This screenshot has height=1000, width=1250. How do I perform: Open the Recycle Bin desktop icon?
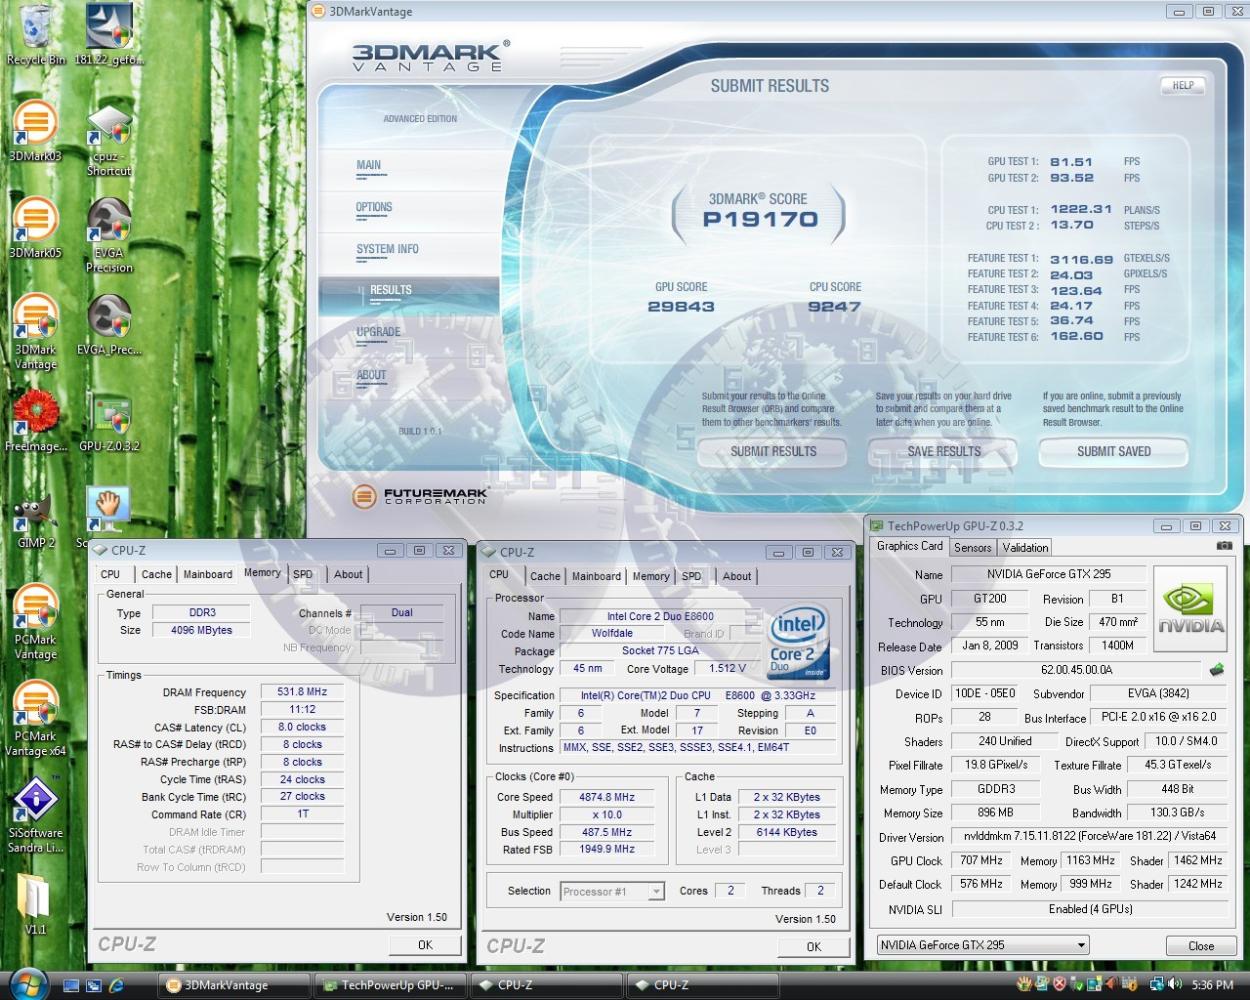(x=36, y=35)
